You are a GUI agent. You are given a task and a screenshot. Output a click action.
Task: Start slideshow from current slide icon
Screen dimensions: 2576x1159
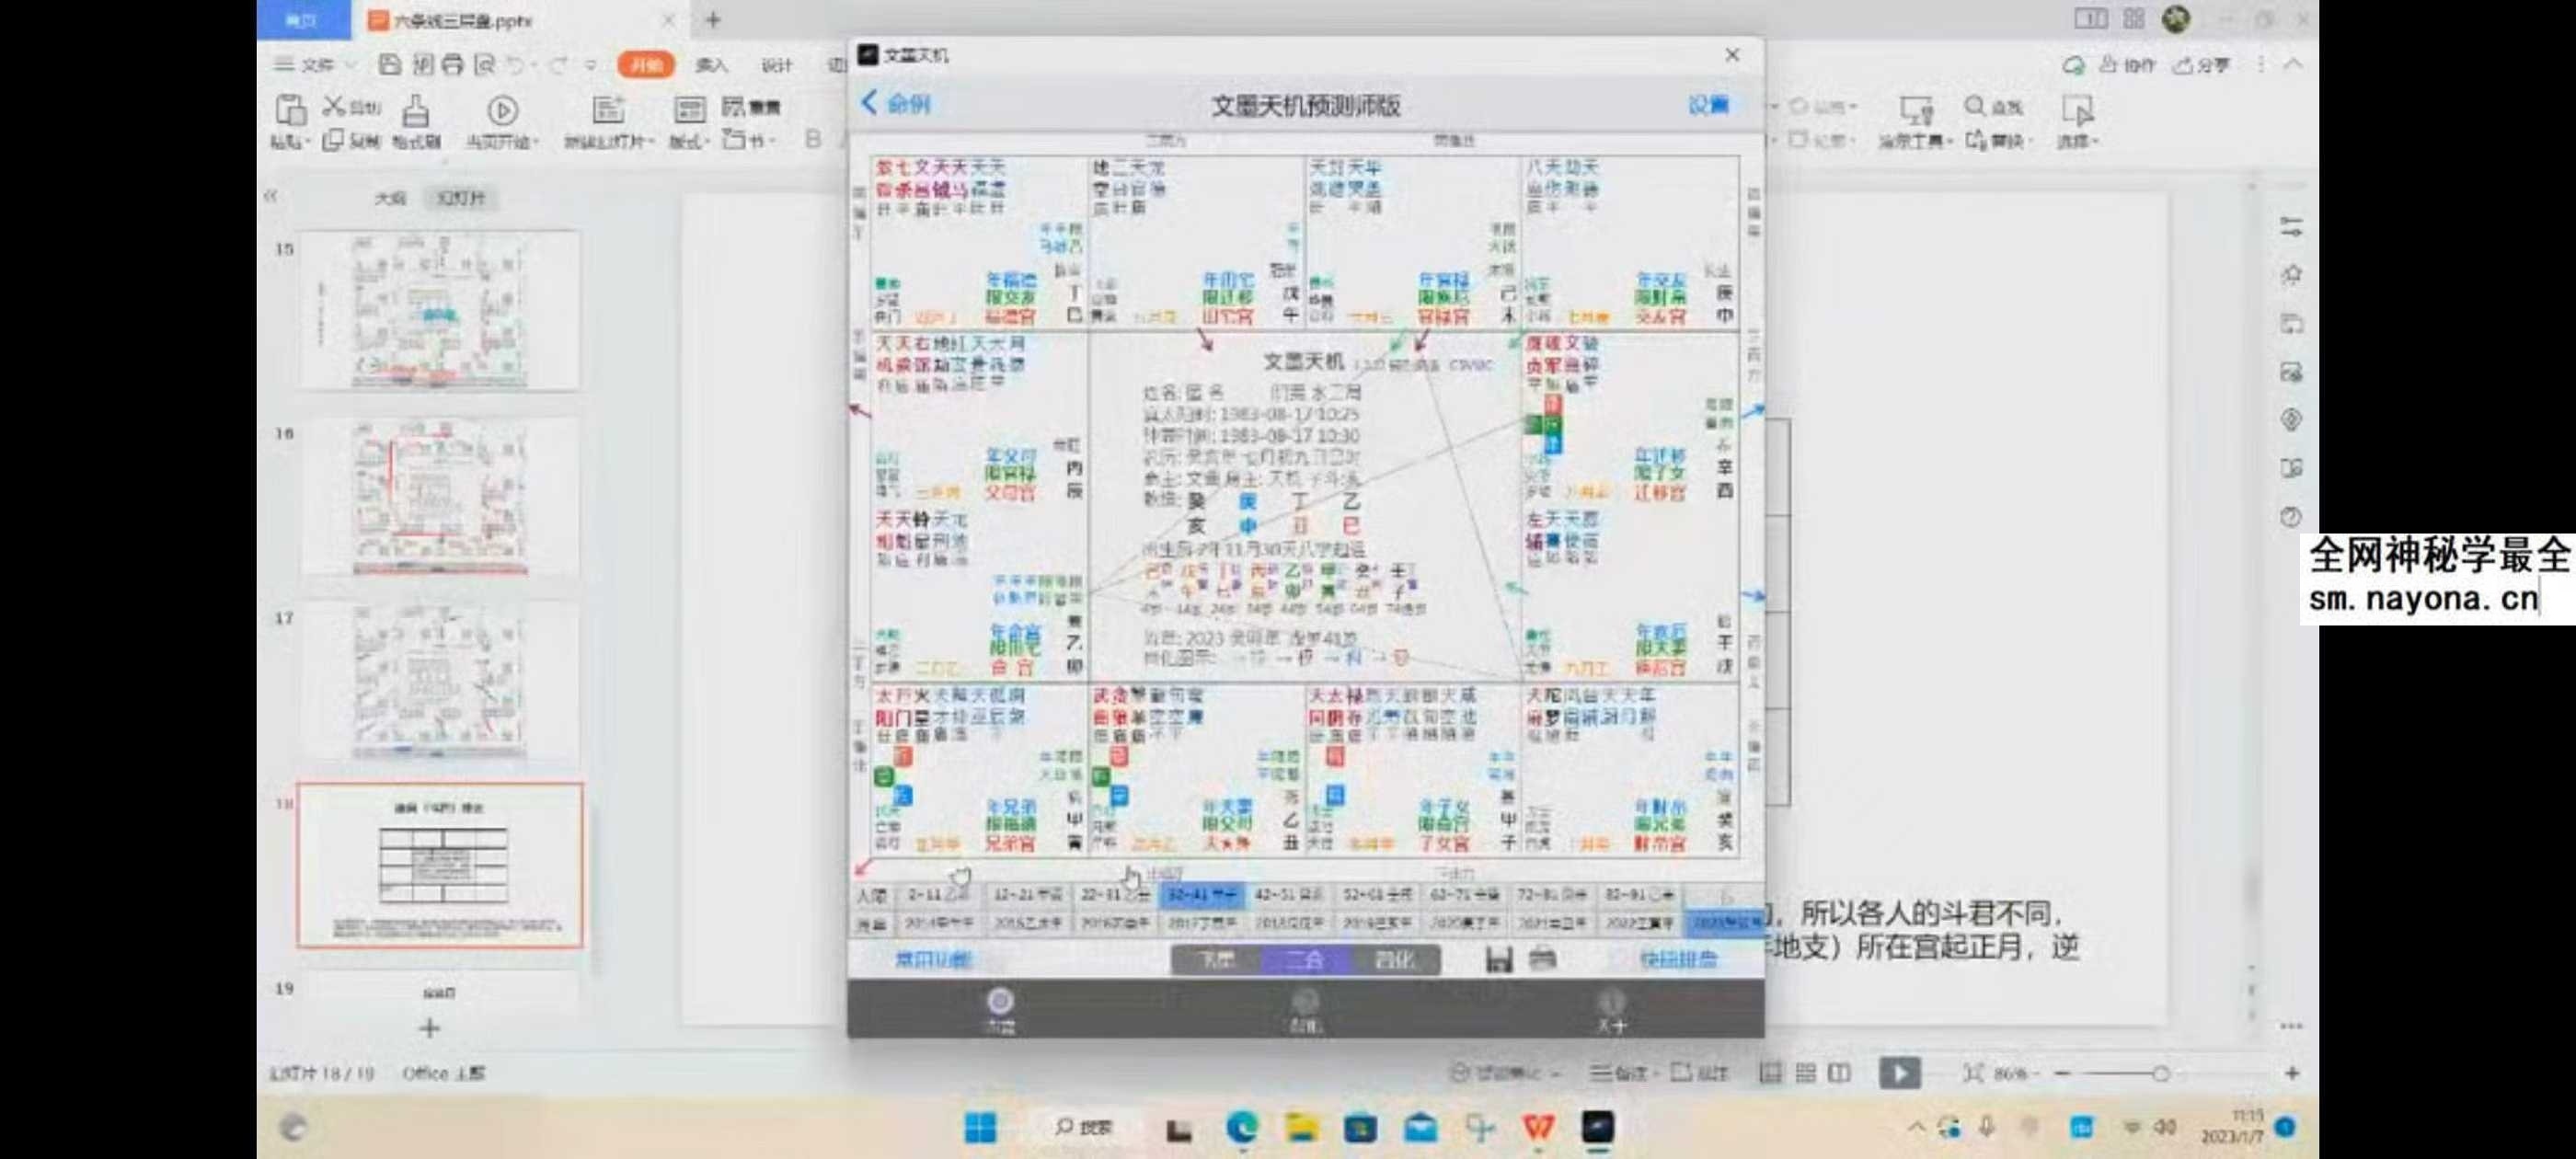point(502,109)
